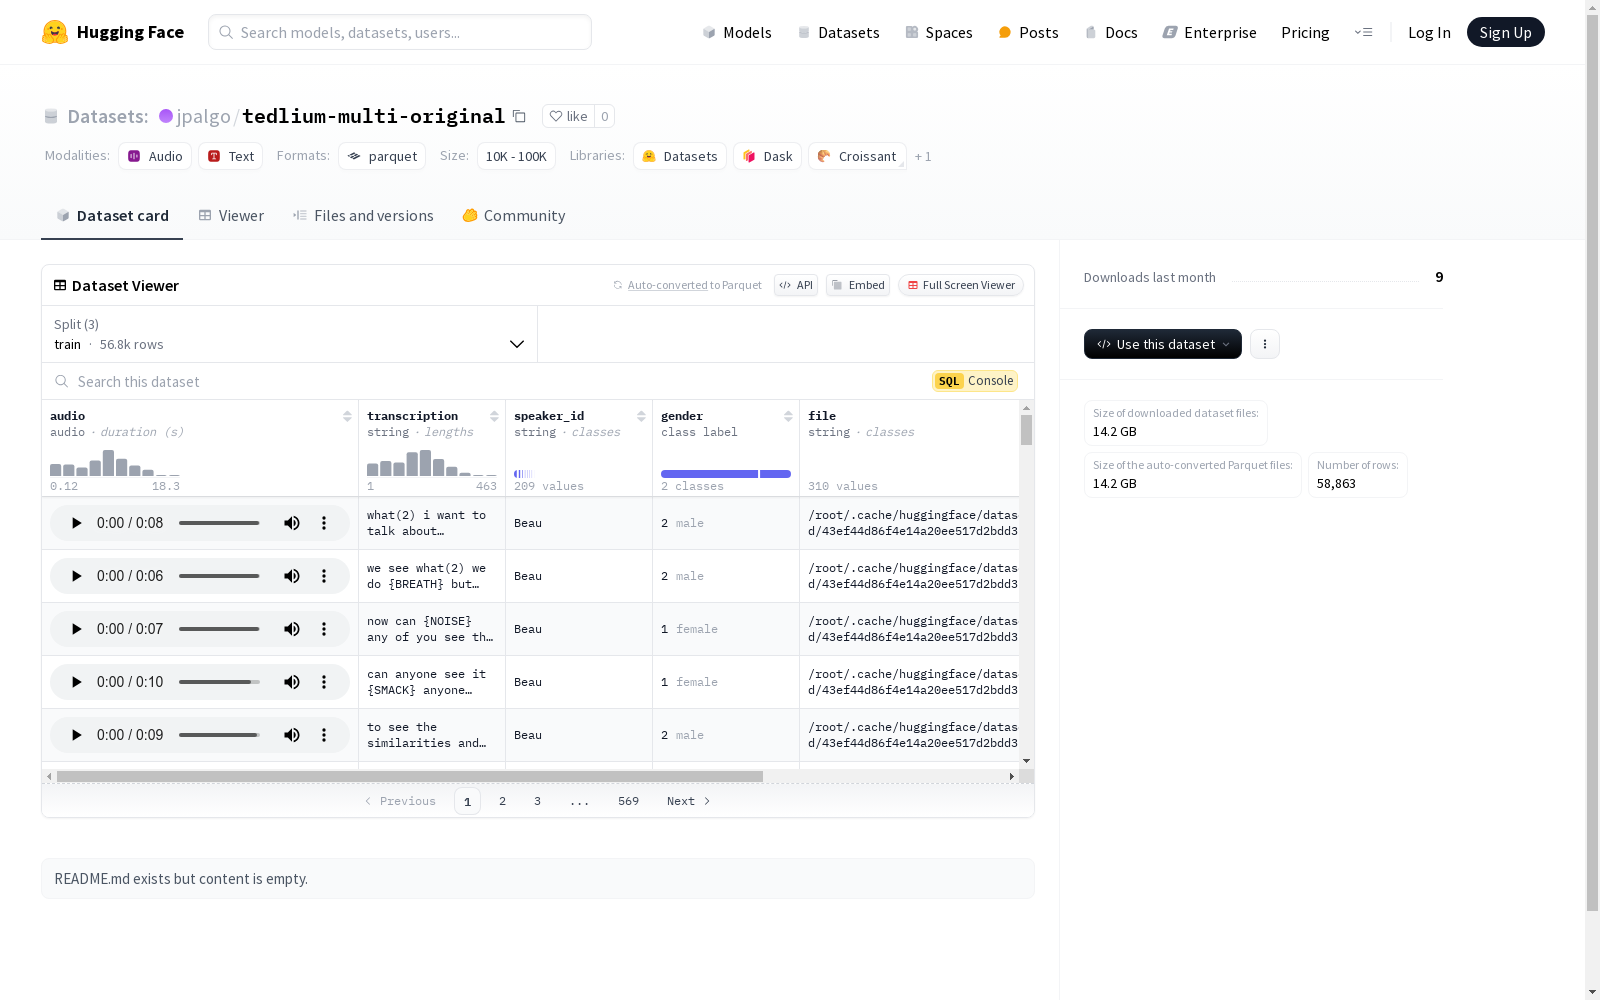
Task: Open the jpalgo user profile
Action: tap(203, 116)
